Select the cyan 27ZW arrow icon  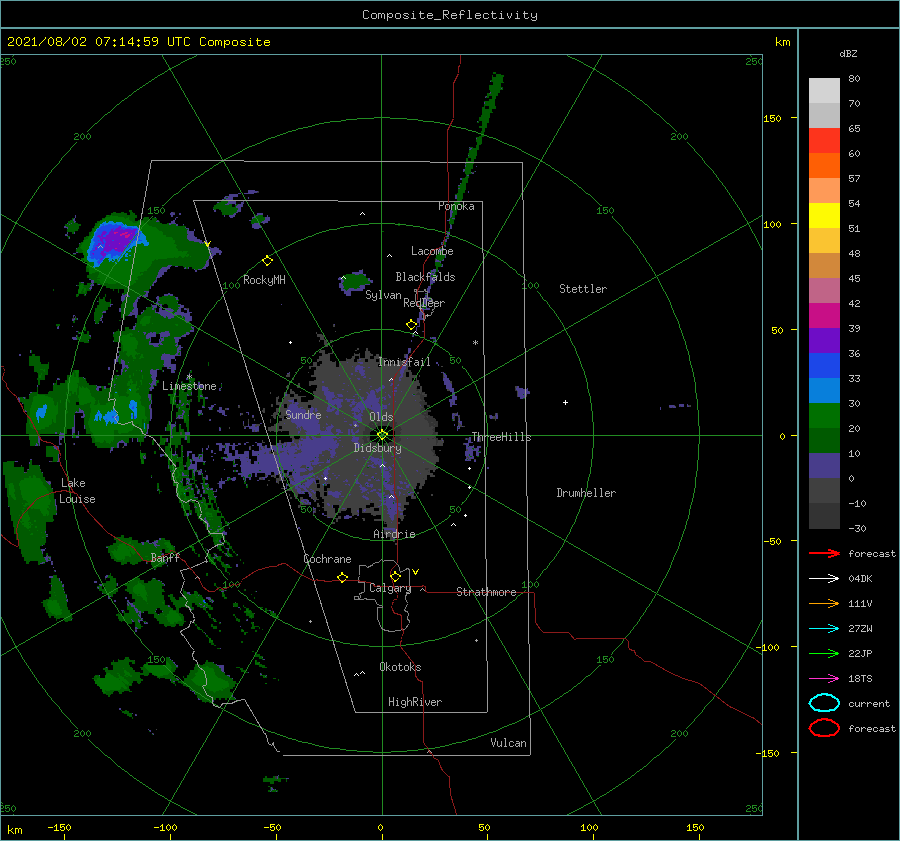[824, 629]
